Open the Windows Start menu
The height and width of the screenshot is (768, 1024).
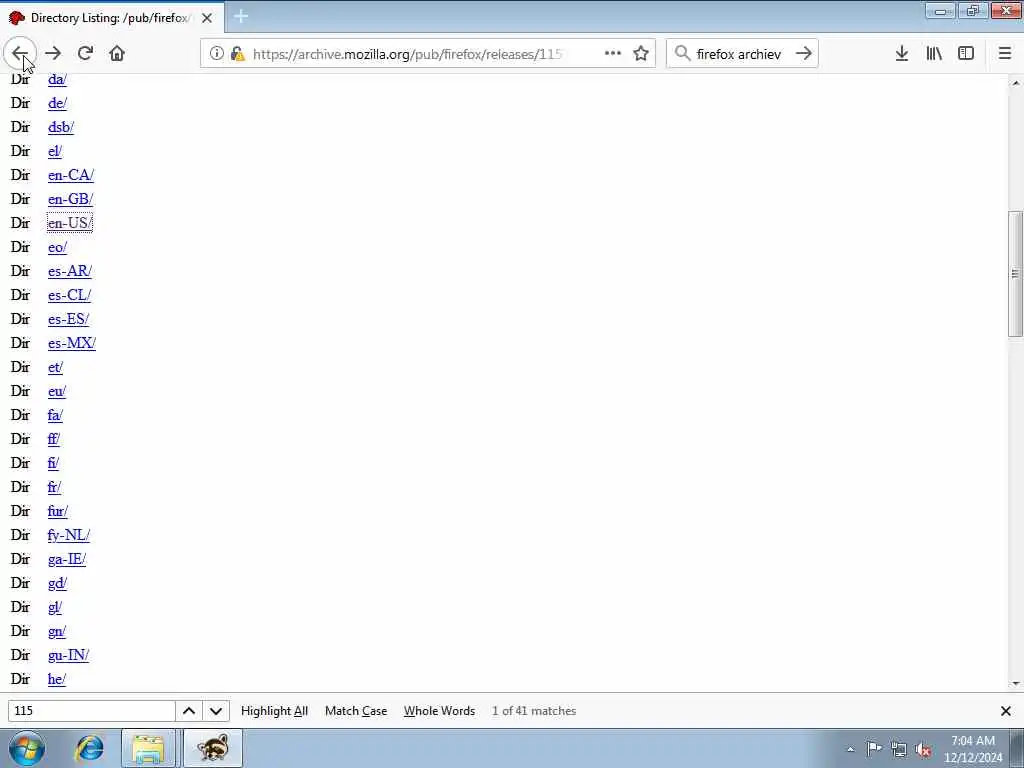pyautogui.click(x=27, y=748)
